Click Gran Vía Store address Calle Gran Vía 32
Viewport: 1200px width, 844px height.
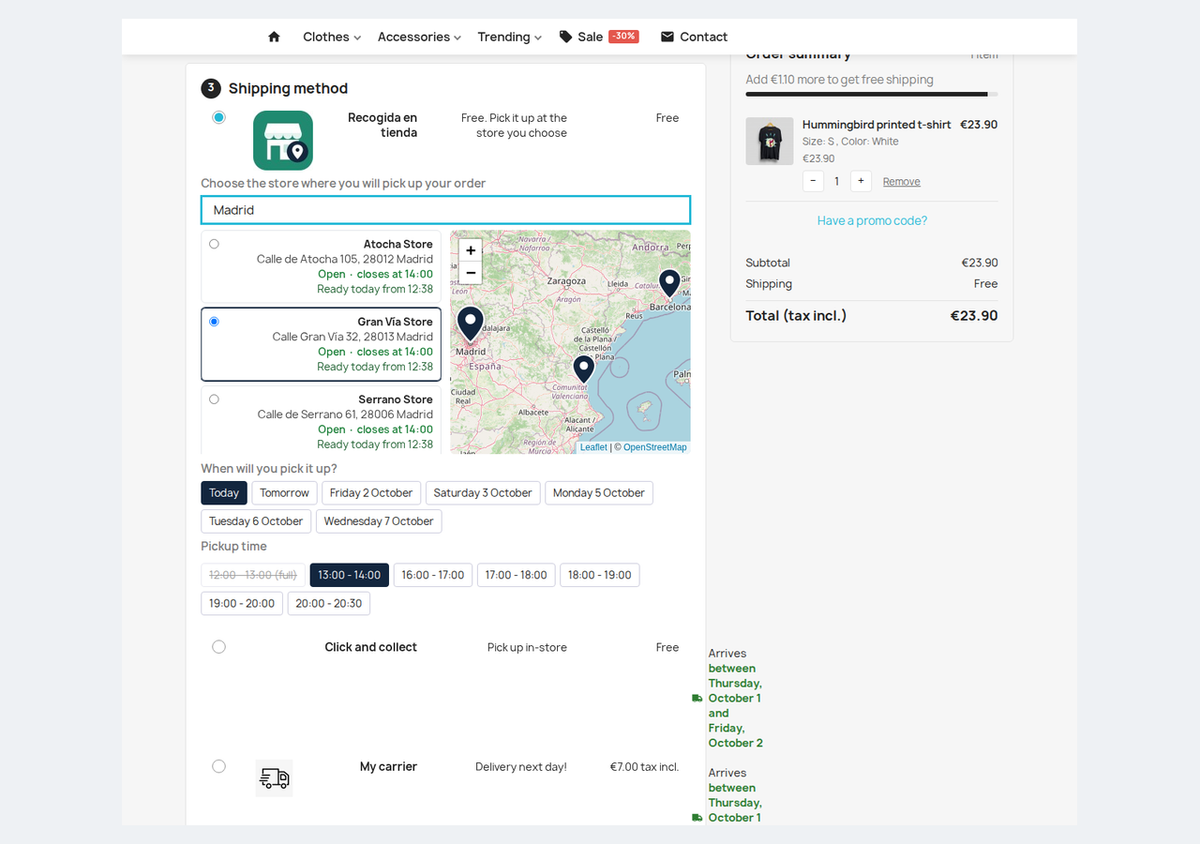point(353,337)
